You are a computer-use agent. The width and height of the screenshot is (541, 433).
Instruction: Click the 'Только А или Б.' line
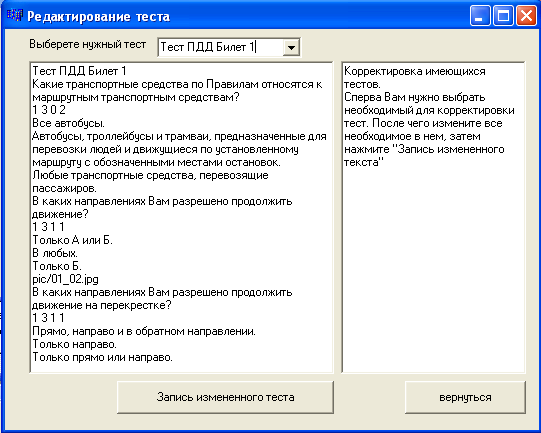pyautogui.click(x=72, y=240)
